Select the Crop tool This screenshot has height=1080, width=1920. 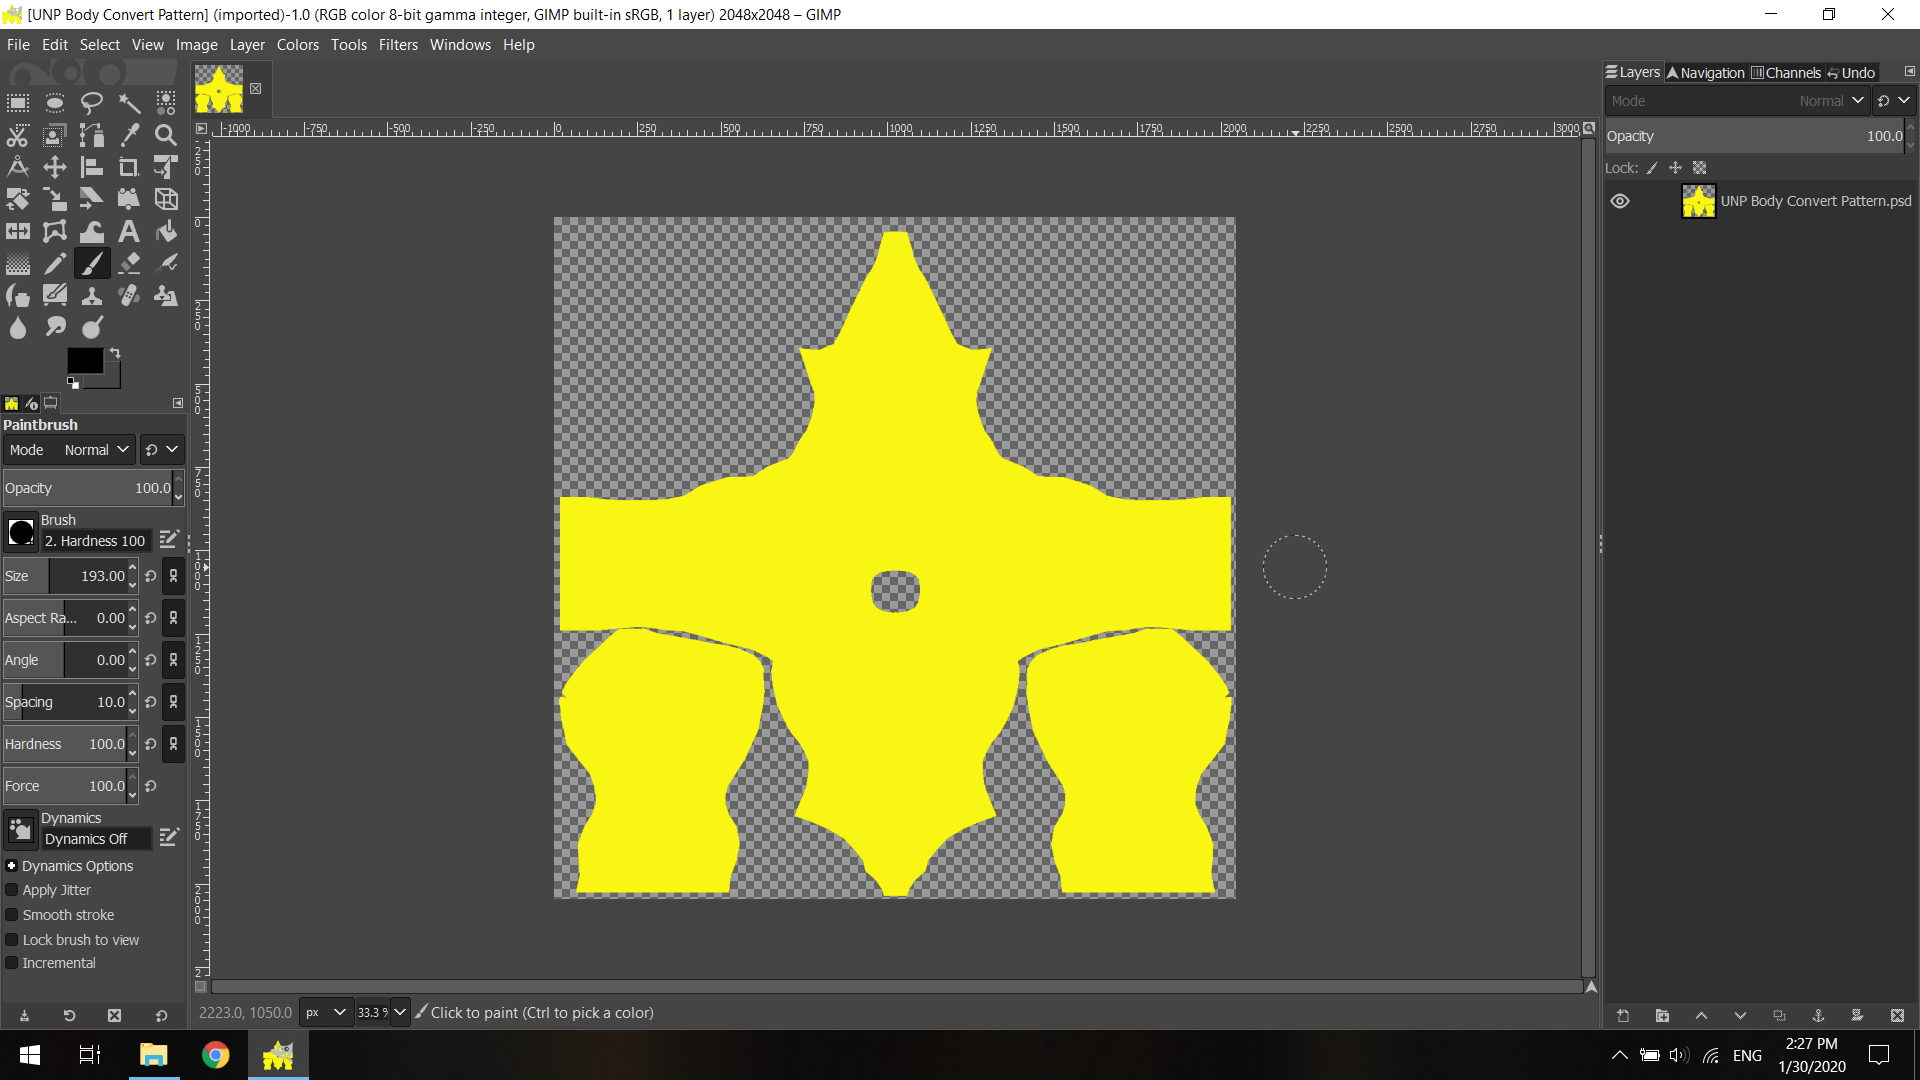click(129, 167)
